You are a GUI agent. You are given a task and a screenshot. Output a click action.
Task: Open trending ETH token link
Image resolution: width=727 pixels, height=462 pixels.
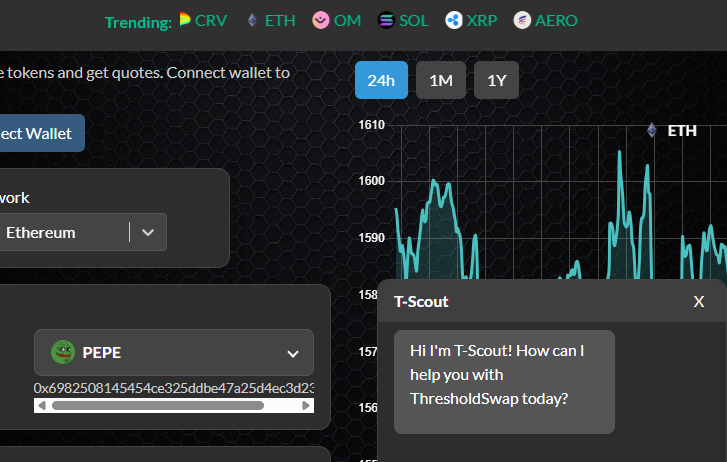(272, 20)
